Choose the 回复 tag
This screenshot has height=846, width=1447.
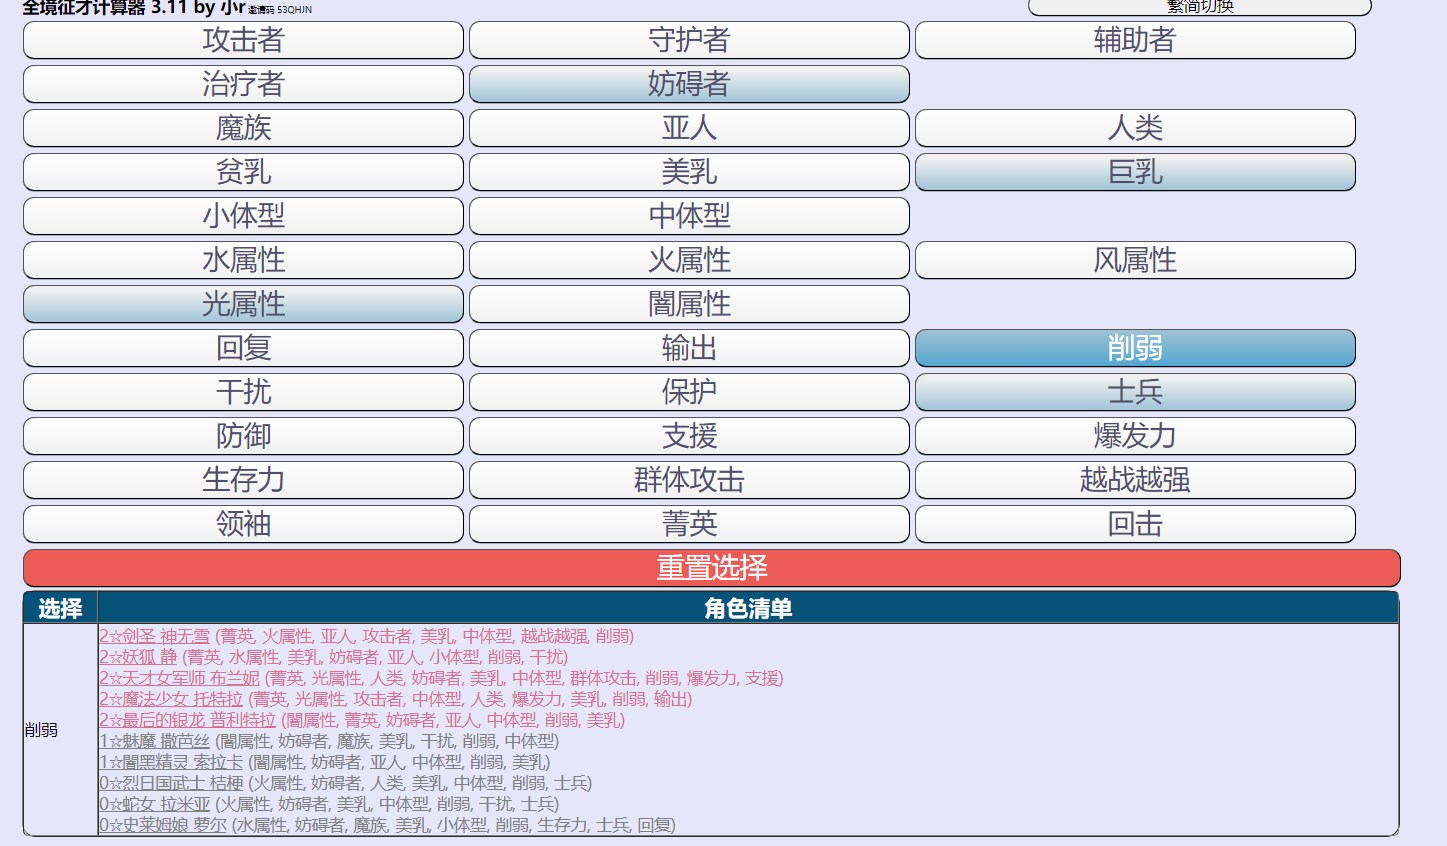243,348
